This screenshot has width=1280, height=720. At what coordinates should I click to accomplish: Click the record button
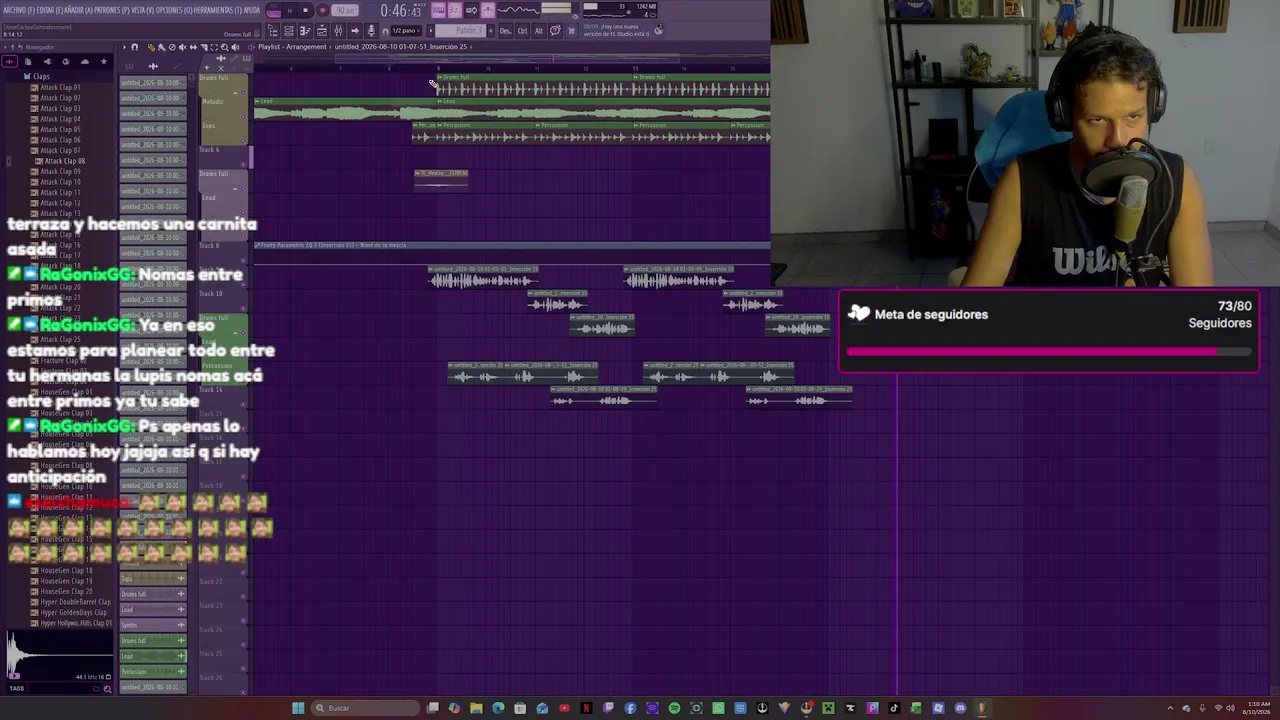322,11
